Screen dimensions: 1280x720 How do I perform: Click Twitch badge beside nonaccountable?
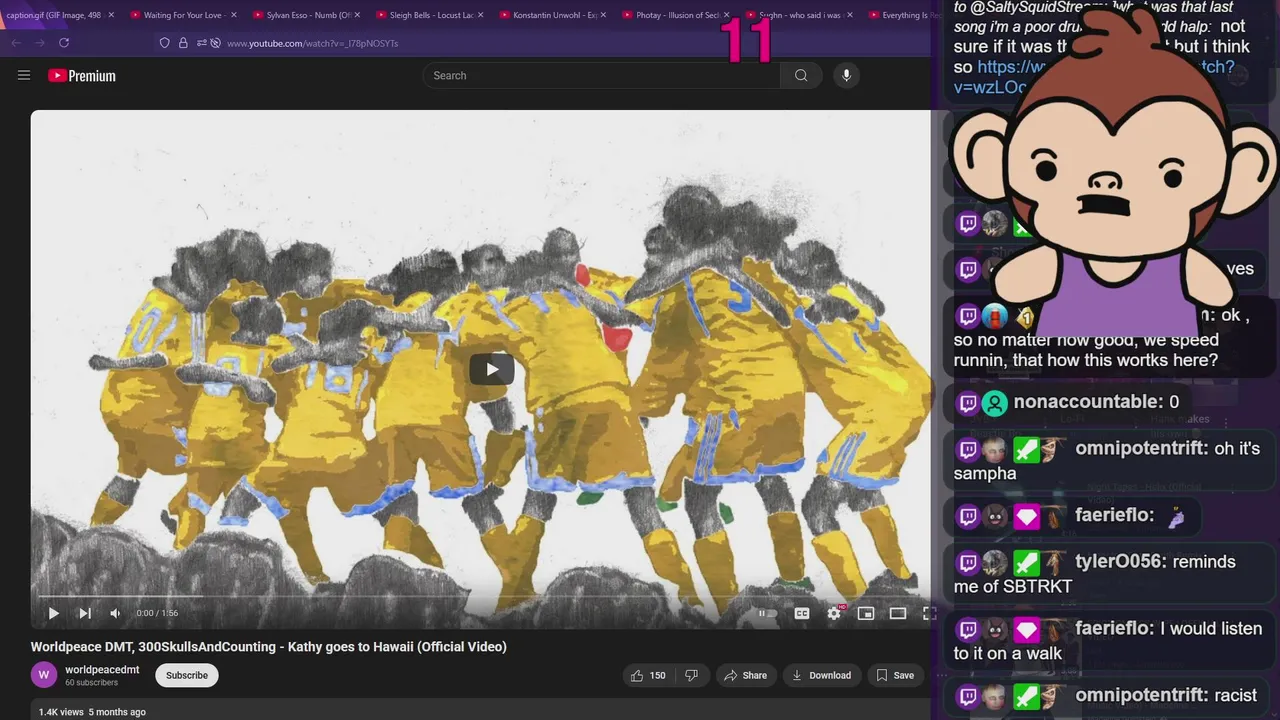967,403
